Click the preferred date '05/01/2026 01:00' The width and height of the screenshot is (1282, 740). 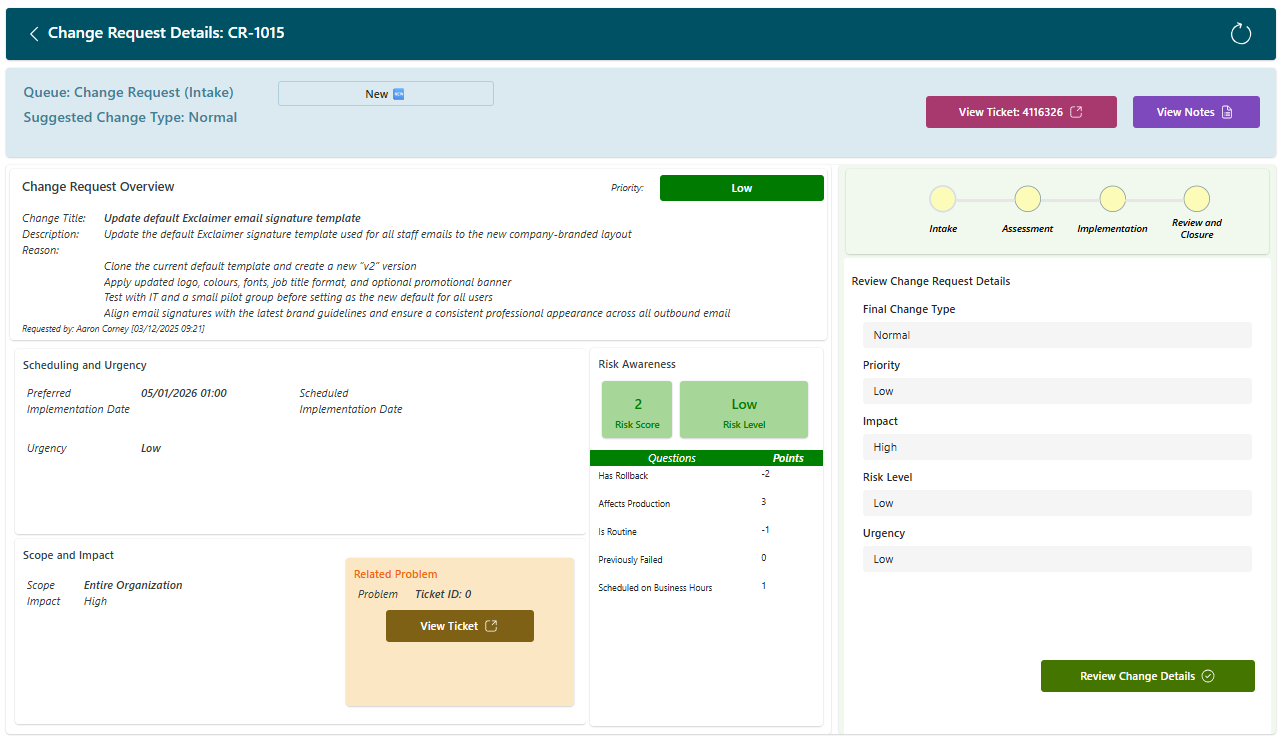coord(184,393)
